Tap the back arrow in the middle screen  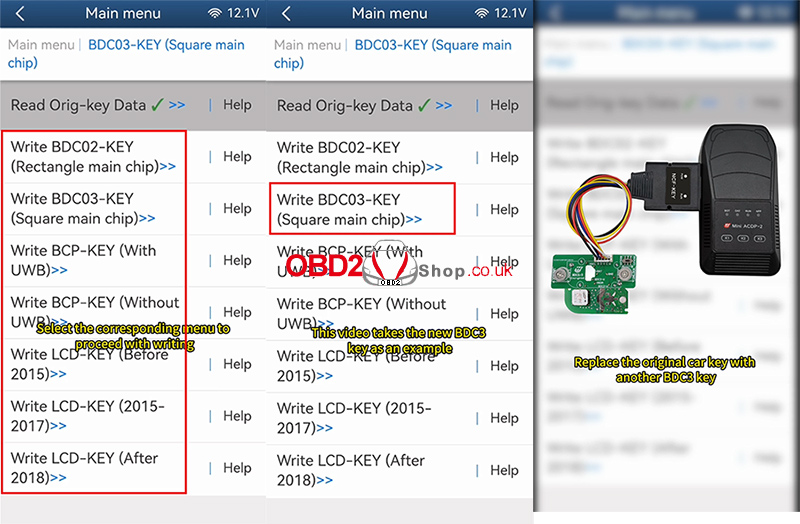pyautogui.click(x=287, y=14)
